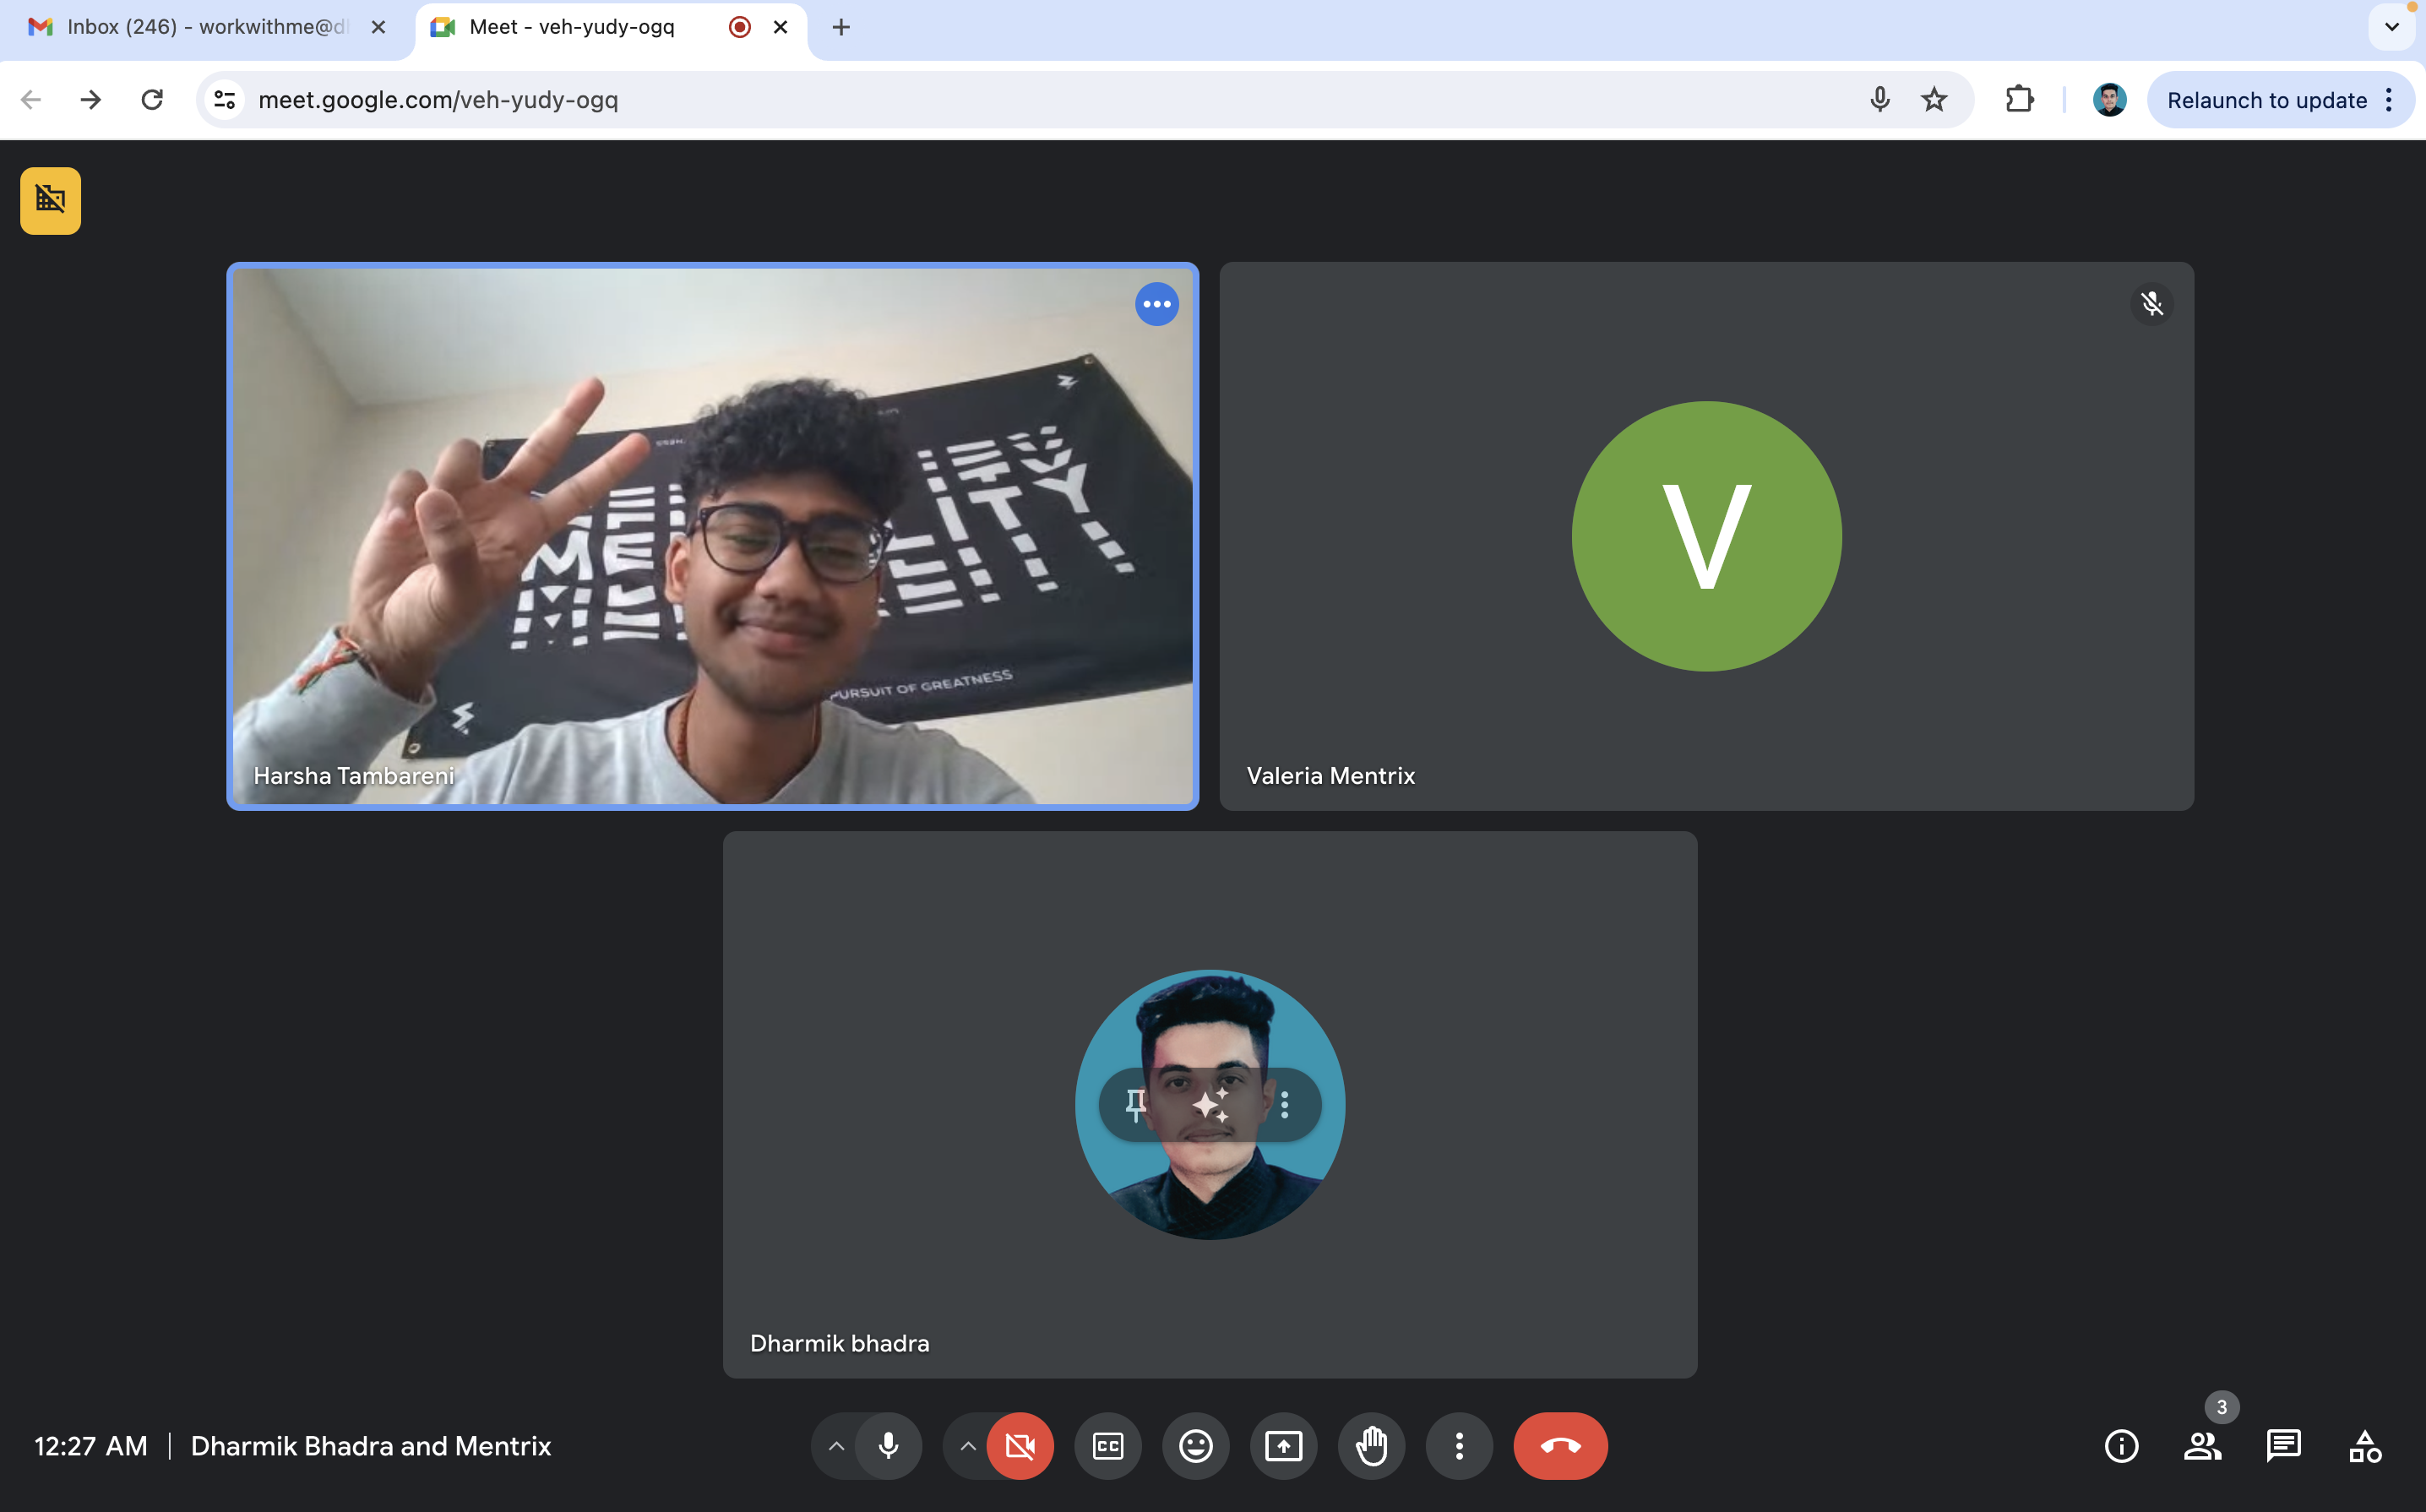Open camera device options
This screenshot has width=2426, height=1512.
[967, 1445]
